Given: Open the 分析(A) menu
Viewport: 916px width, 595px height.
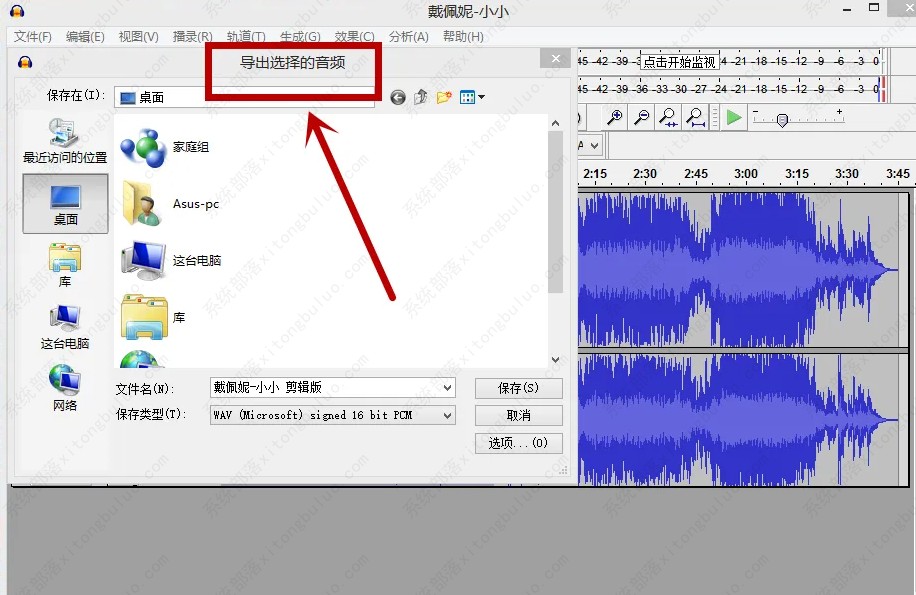Looking at the screenshot, I should 408,37.
